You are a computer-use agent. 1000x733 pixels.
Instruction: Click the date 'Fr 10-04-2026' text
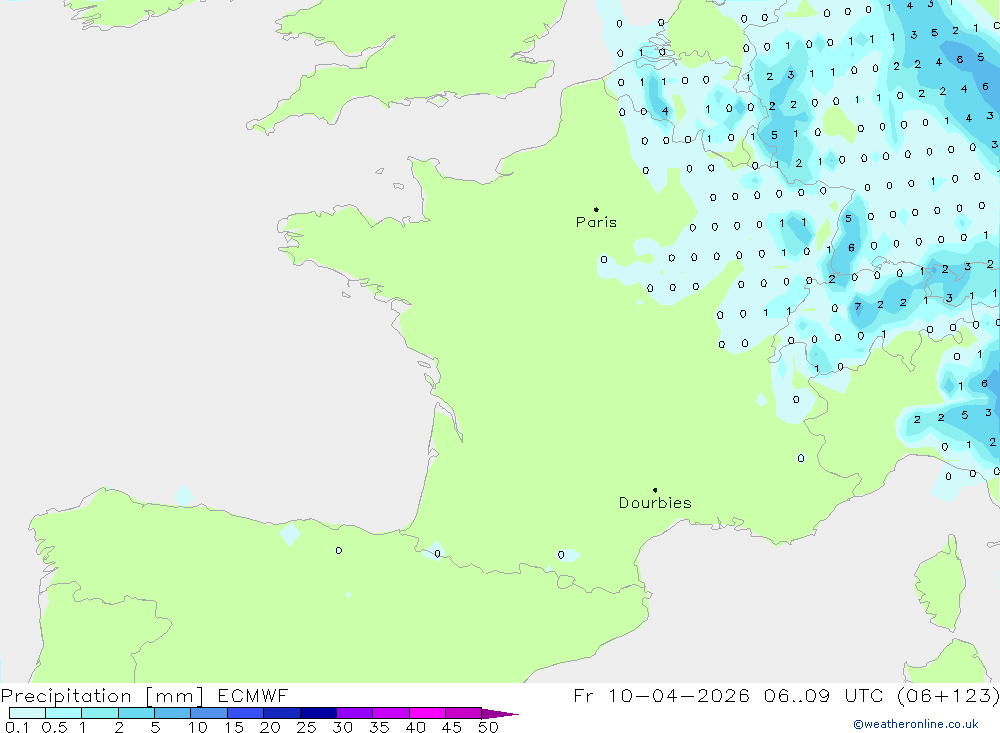pos(661,695)
